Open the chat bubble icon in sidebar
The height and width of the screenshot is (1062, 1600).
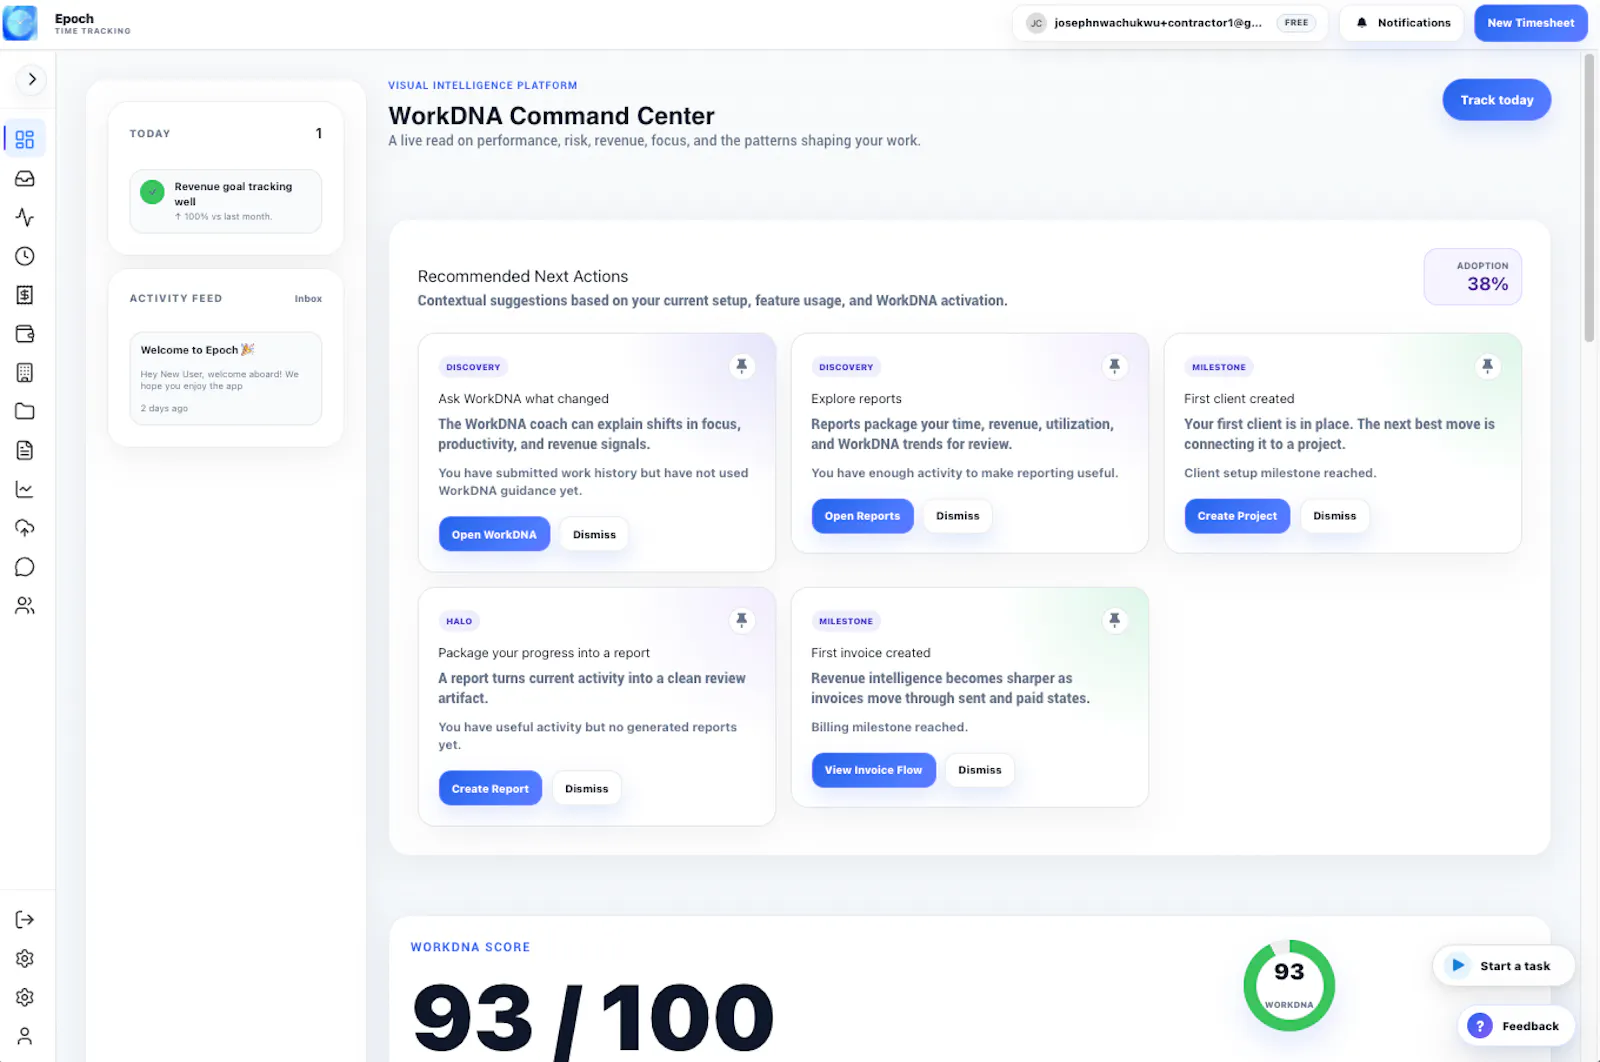[25, 567]
